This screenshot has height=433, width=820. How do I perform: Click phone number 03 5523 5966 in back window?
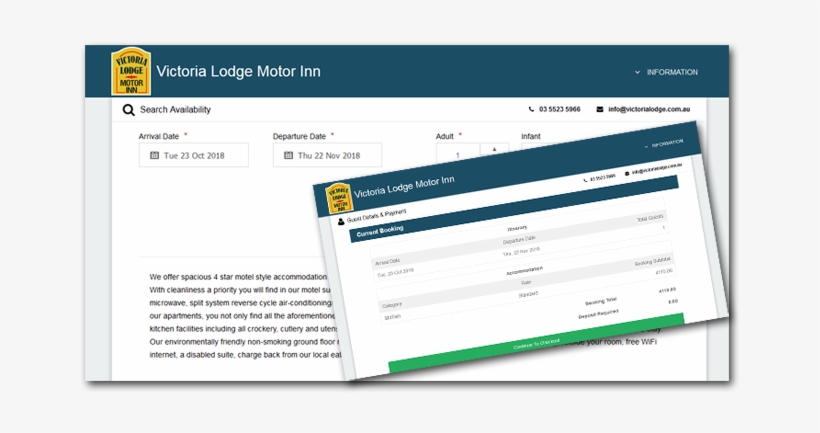coord(560,109)
